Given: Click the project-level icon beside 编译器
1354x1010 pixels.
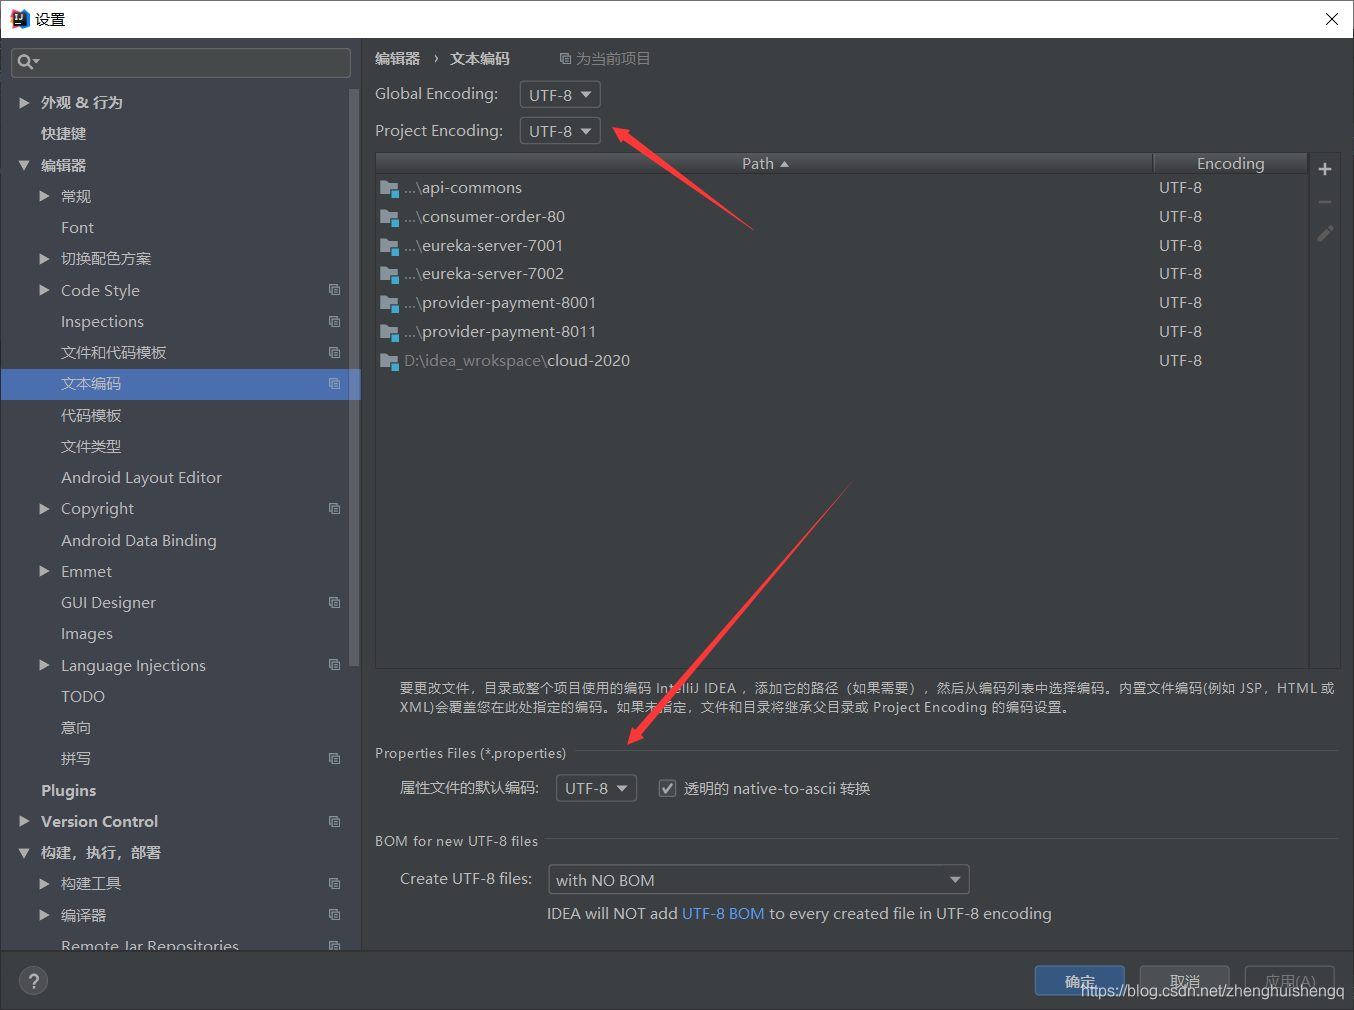Looking at the screenshot, I should [334, 915].
